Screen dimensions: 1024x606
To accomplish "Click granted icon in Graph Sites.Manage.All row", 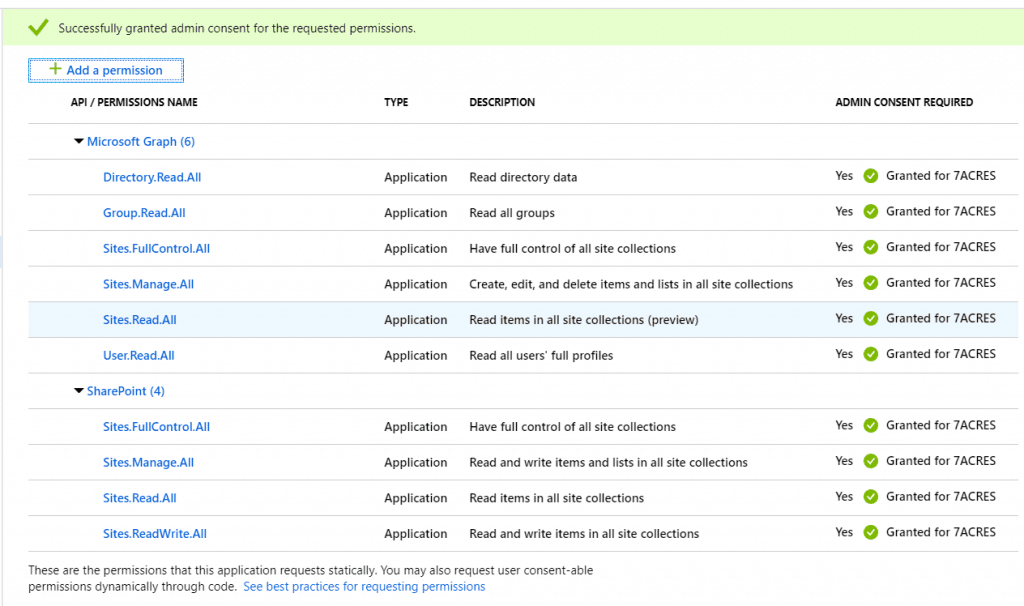I will pos(870,283).
